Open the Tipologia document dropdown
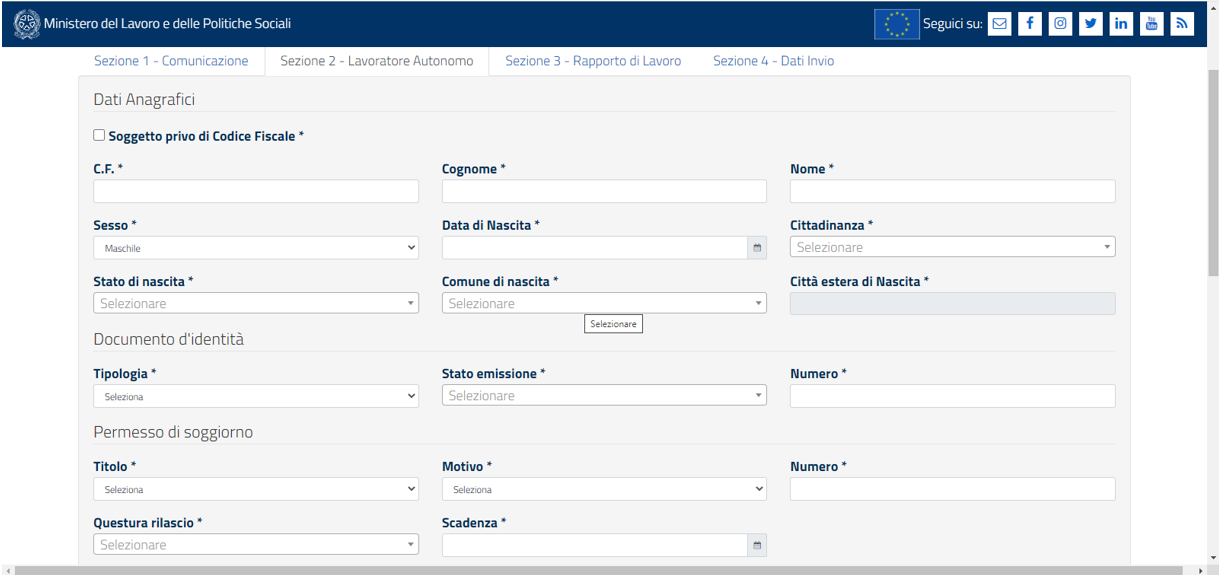The width and height of the screenshot is (1219, 575). click(256, 396)
